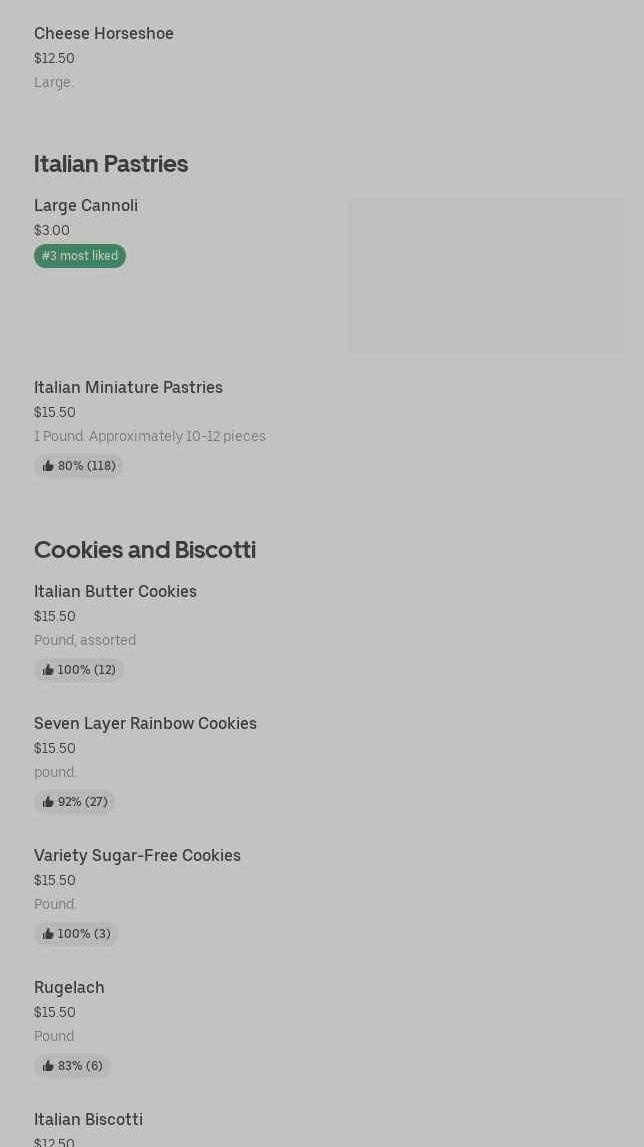The width and height of the screenshot is (644, 1147).
Task: Choose Italian Butter Cookies from the menu
Action: pos(115,591)
